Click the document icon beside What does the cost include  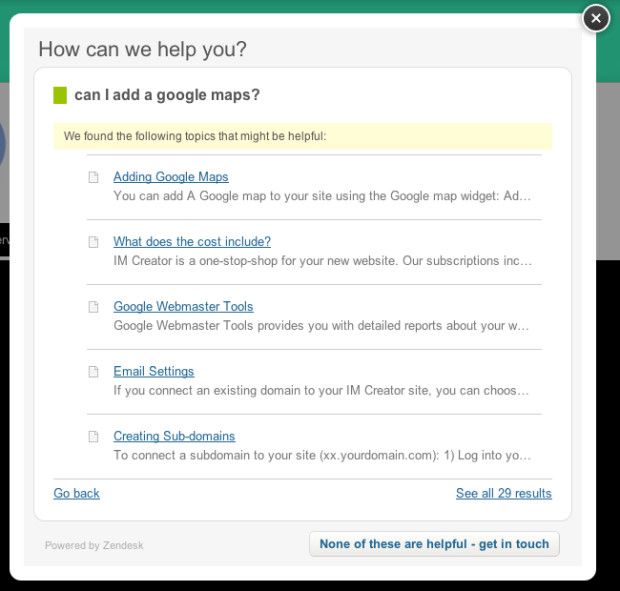click(x=93, y=242)
